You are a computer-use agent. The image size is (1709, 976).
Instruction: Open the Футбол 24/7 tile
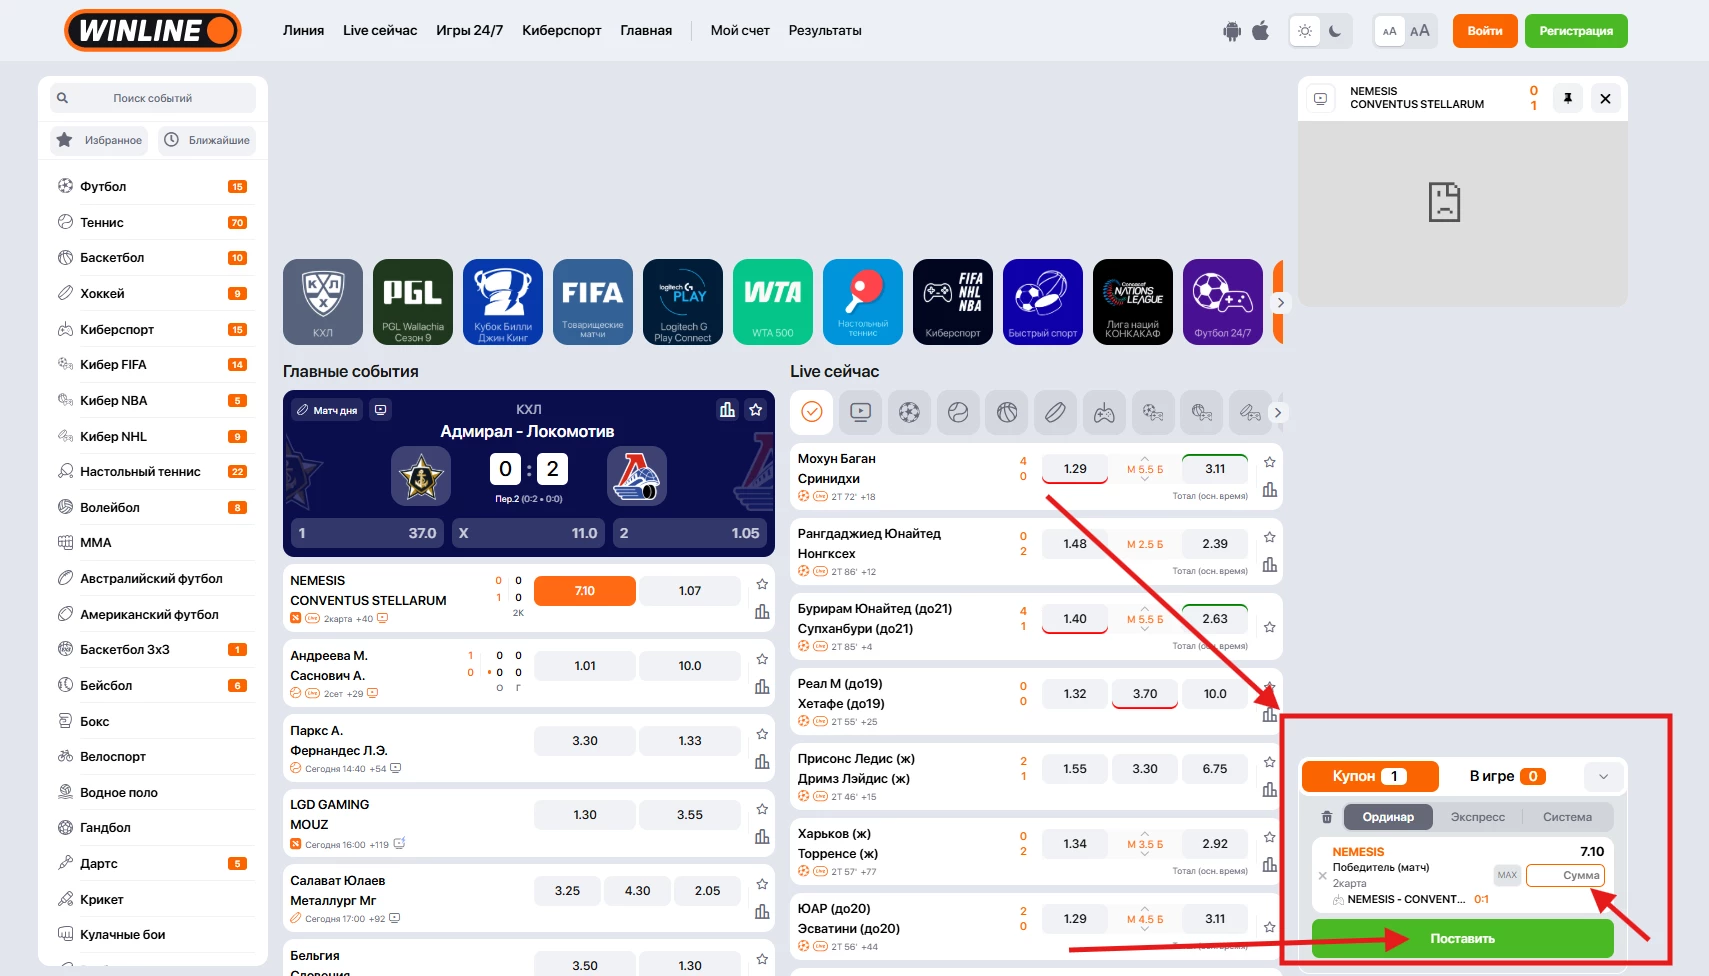[x=1223, y=302]
